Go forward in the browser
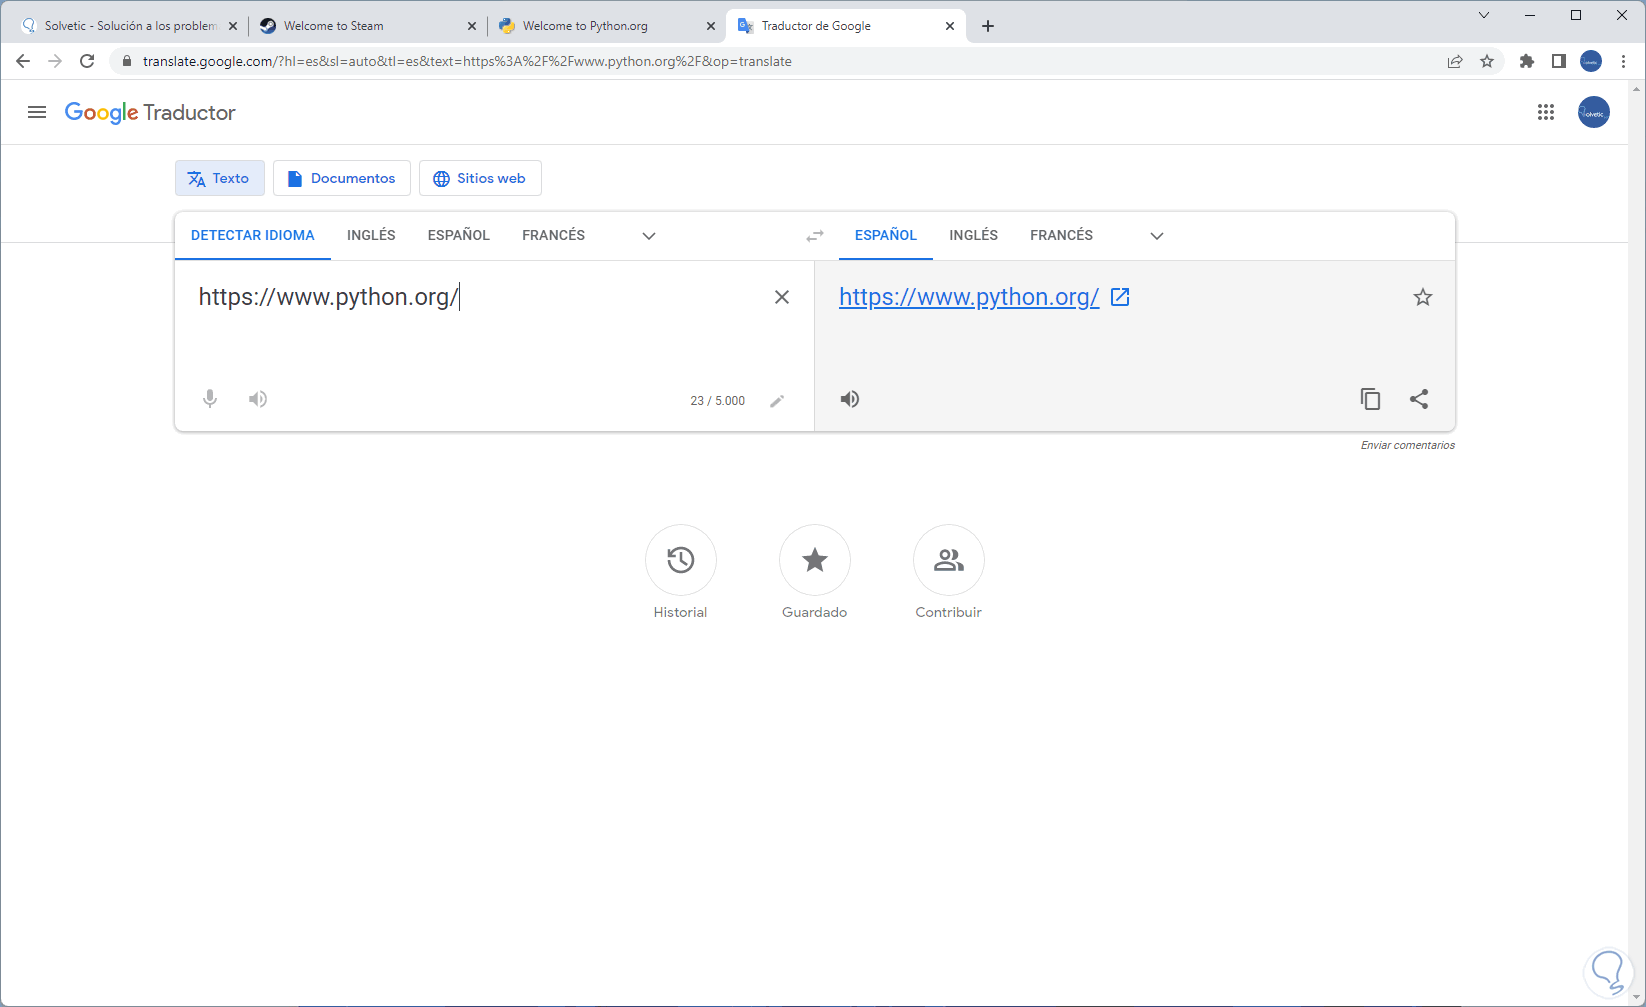 tap(55, 61)
